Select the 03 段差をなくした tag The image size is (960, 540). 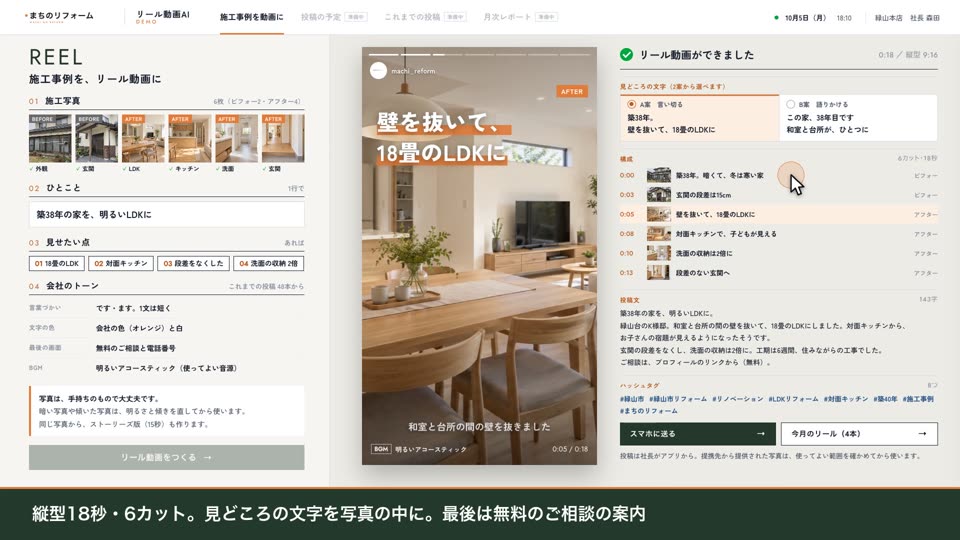[x=193, y=263]
